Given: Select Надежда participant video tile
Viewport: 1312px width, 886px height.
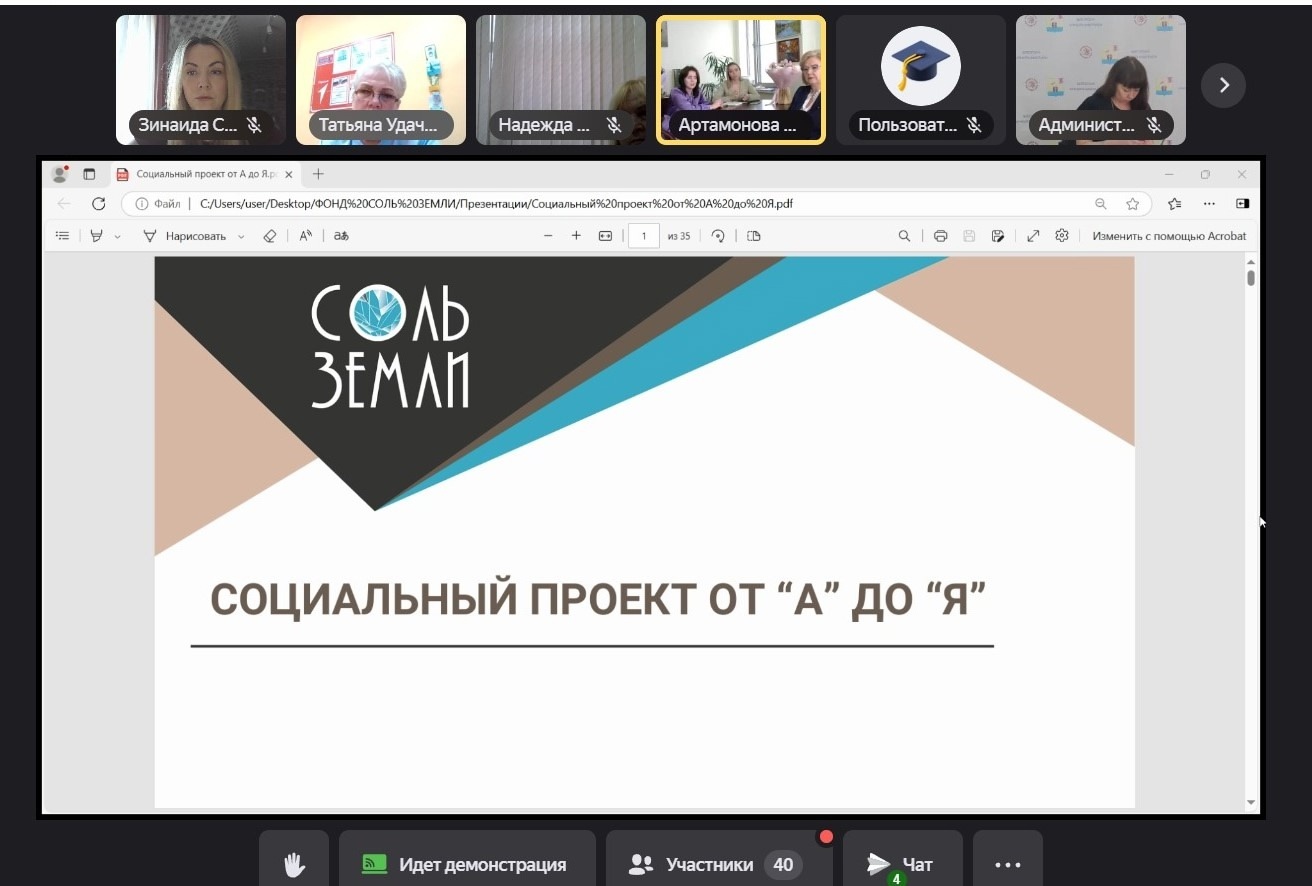Looking at the screenshot, I should tap(561, 80).
